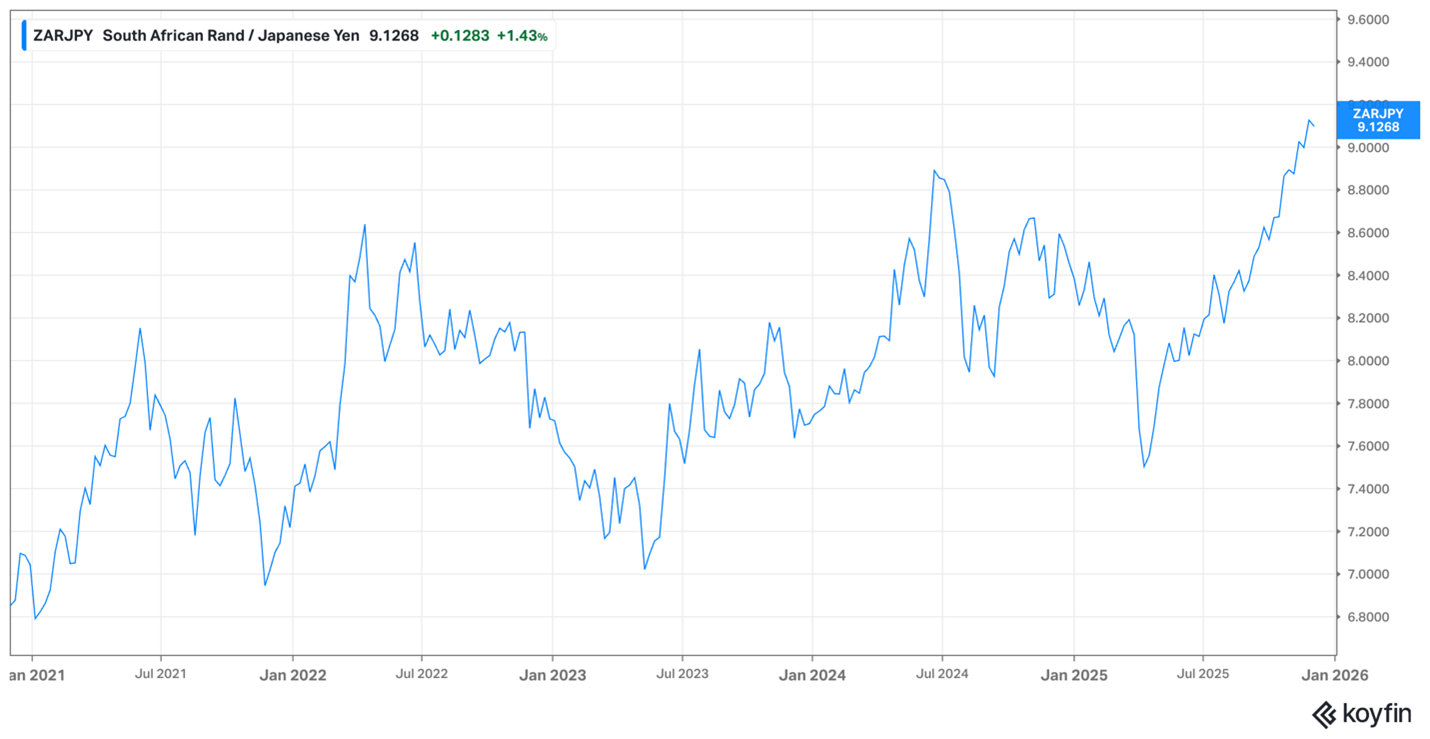
Task: Click the Jul 2021 x-axis label
Action: coord(160,674)
